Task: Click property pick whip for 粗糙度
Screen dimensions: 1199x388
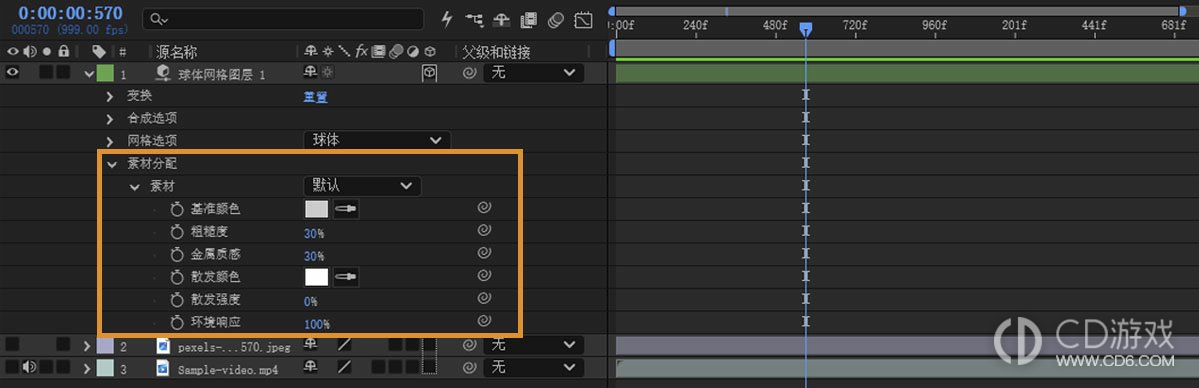Action: coord(483,230)
